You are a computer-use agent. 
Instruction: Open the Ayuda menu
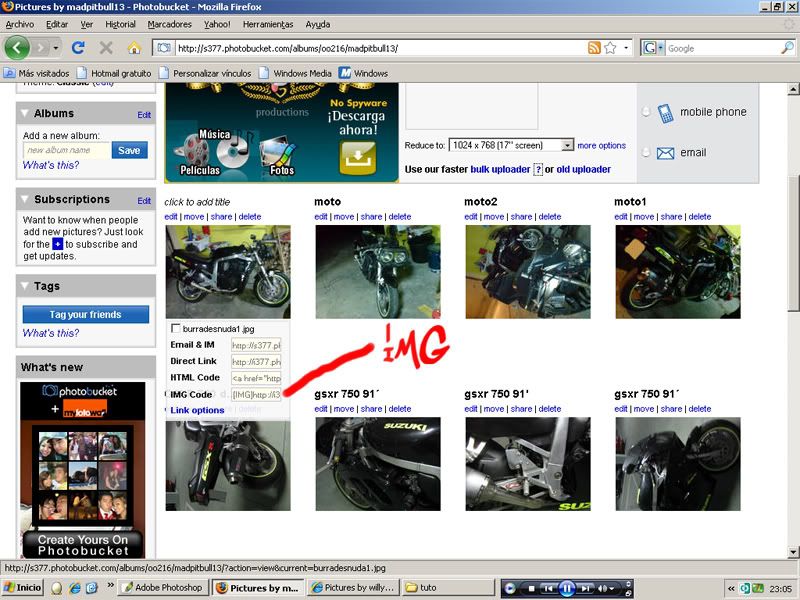pos(317,24)
